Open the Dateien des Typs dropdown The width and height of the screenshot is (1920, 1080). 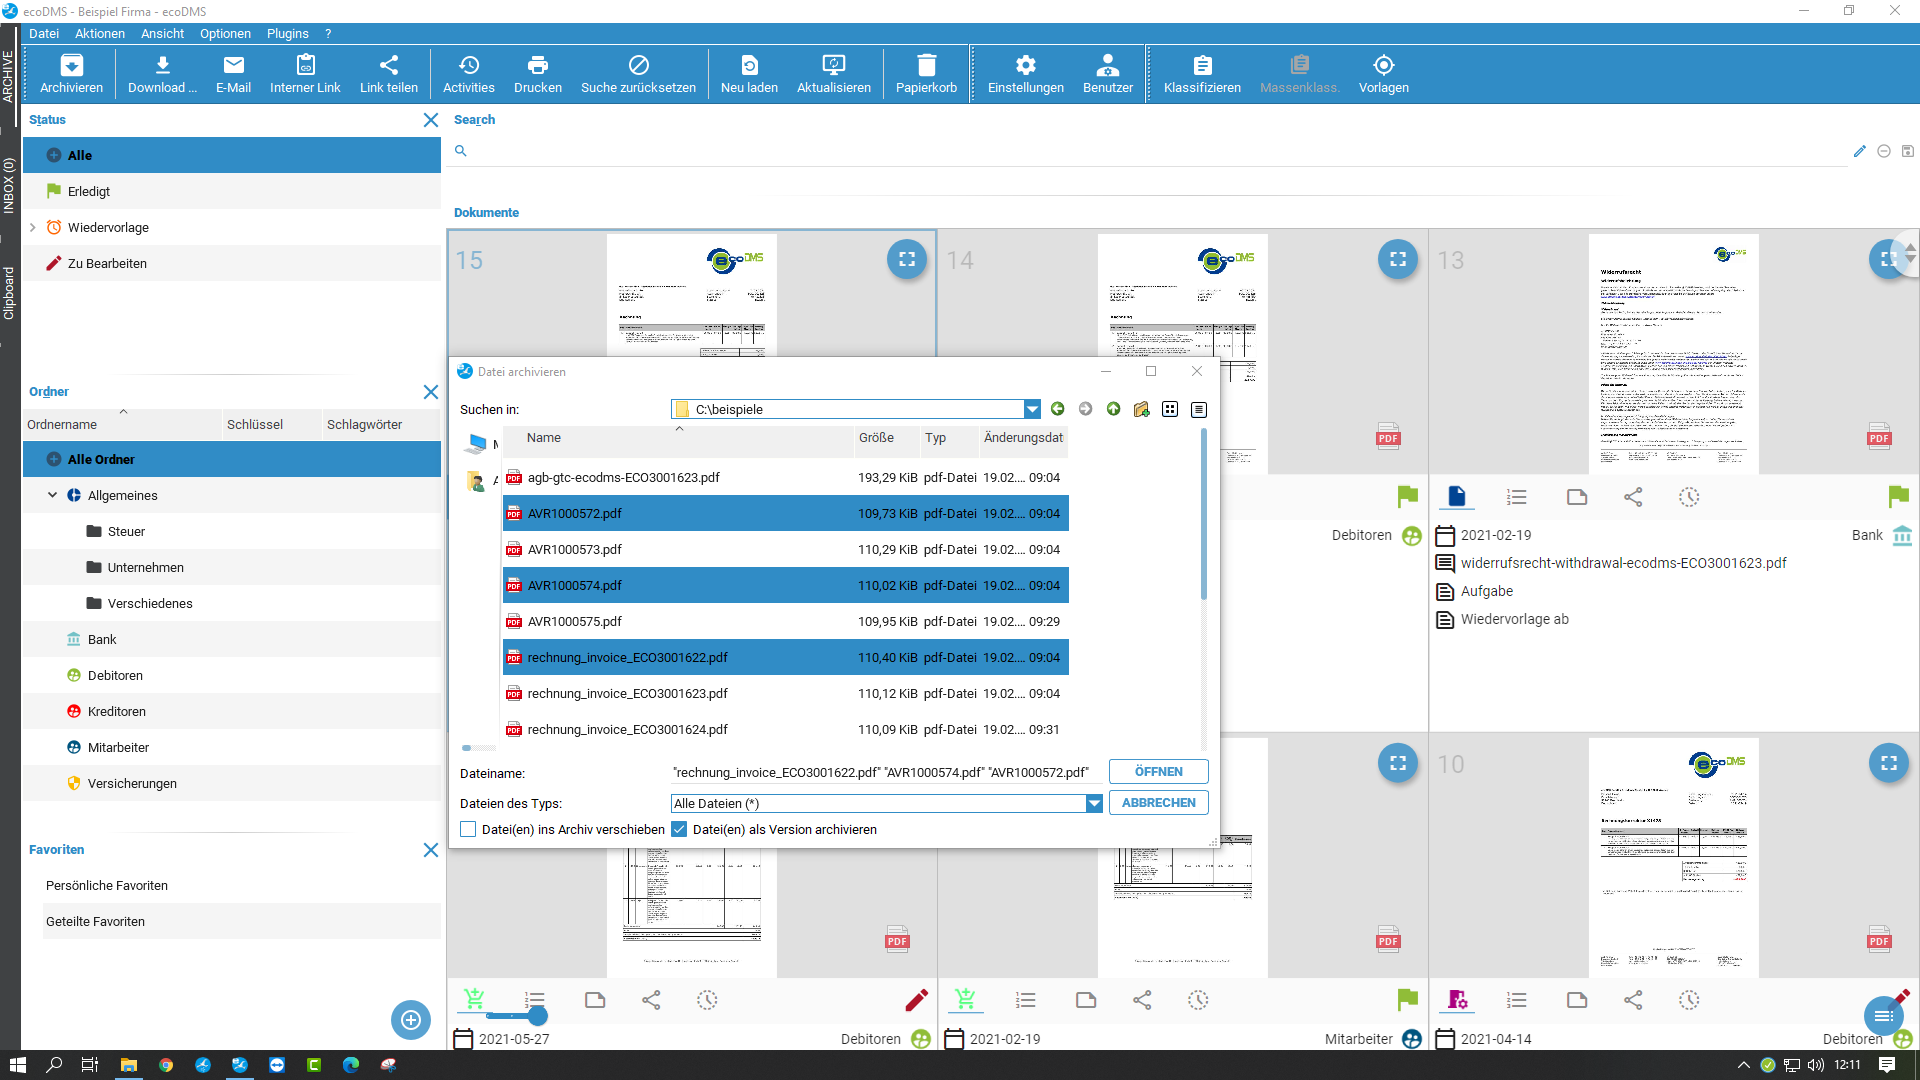coord(1094,803)
